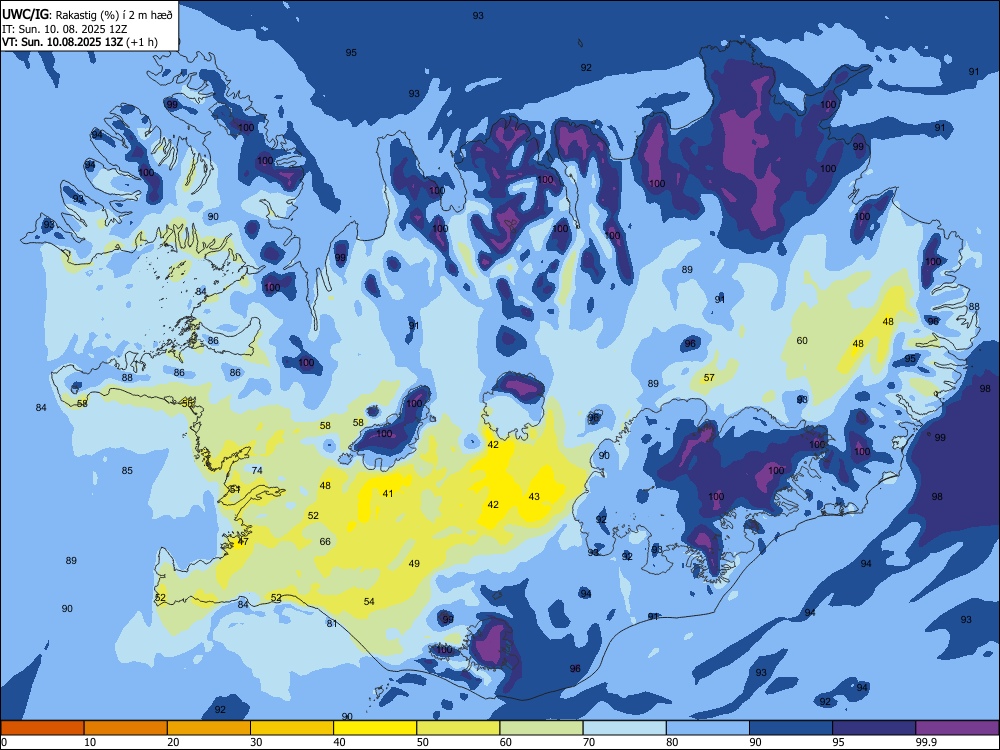Pick the 20–30 amber legend color band

pos(209,728)
